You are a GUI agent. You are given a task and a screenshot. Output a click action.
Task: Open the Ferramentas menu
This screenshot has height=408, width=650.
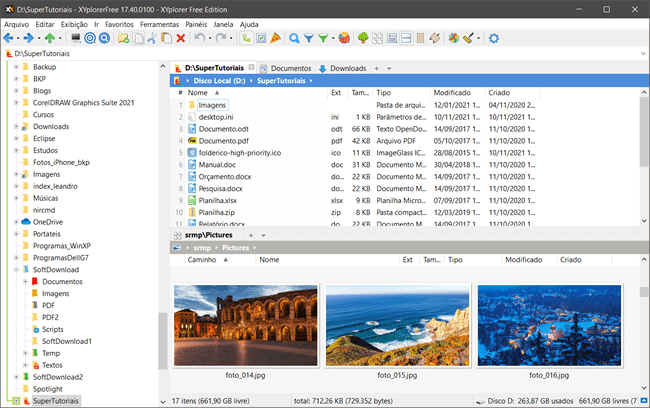160,24
